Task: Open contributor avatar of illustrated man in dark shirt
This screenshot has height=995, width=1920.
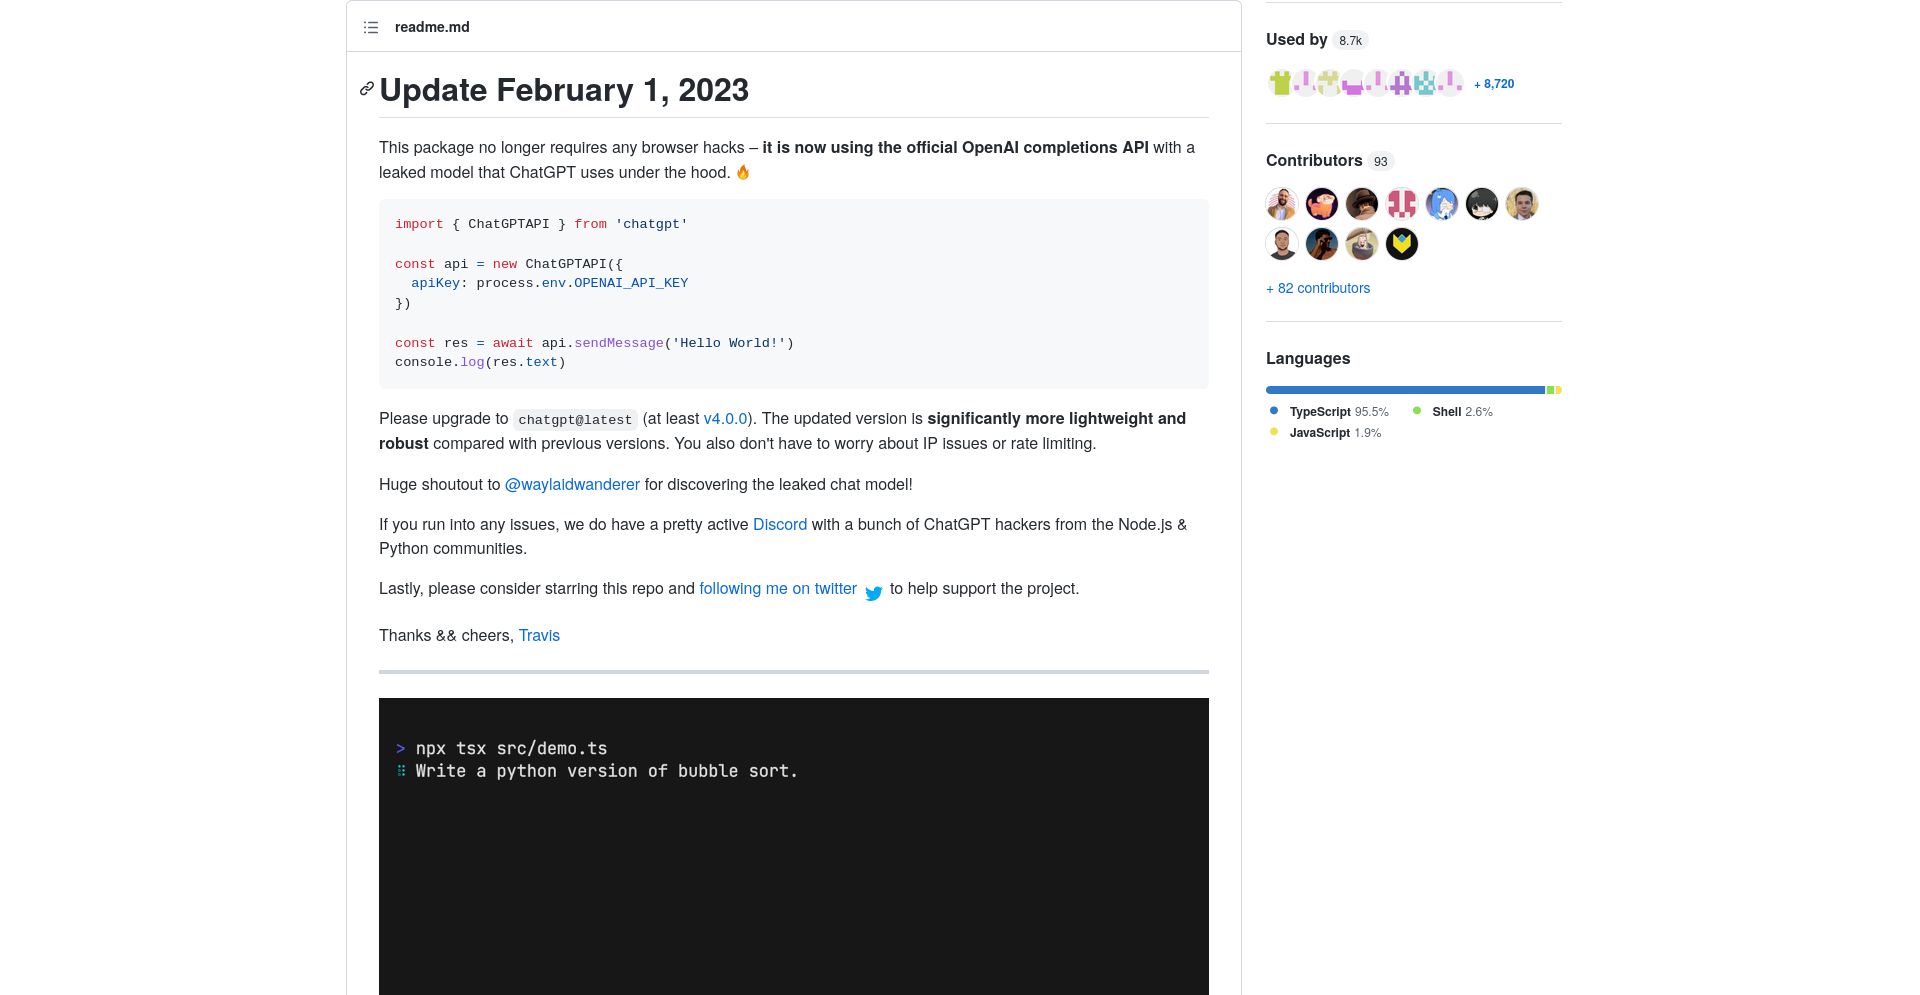Action: click(1282, 244)
